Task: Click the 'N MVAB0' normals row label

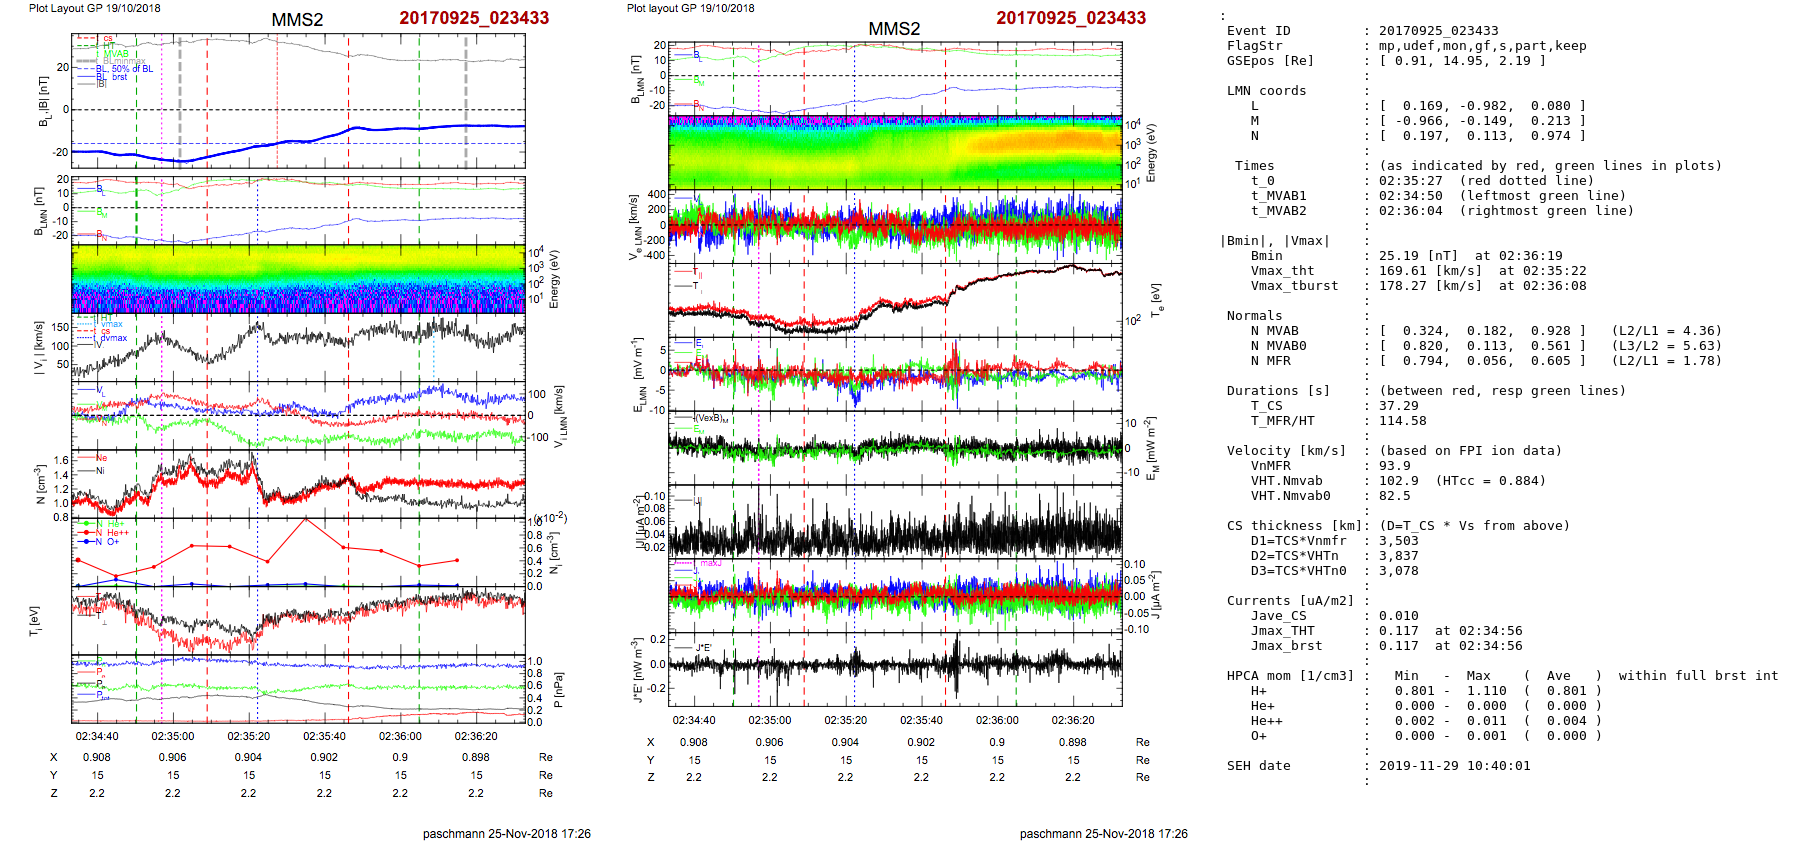Action: [1278, 346]
